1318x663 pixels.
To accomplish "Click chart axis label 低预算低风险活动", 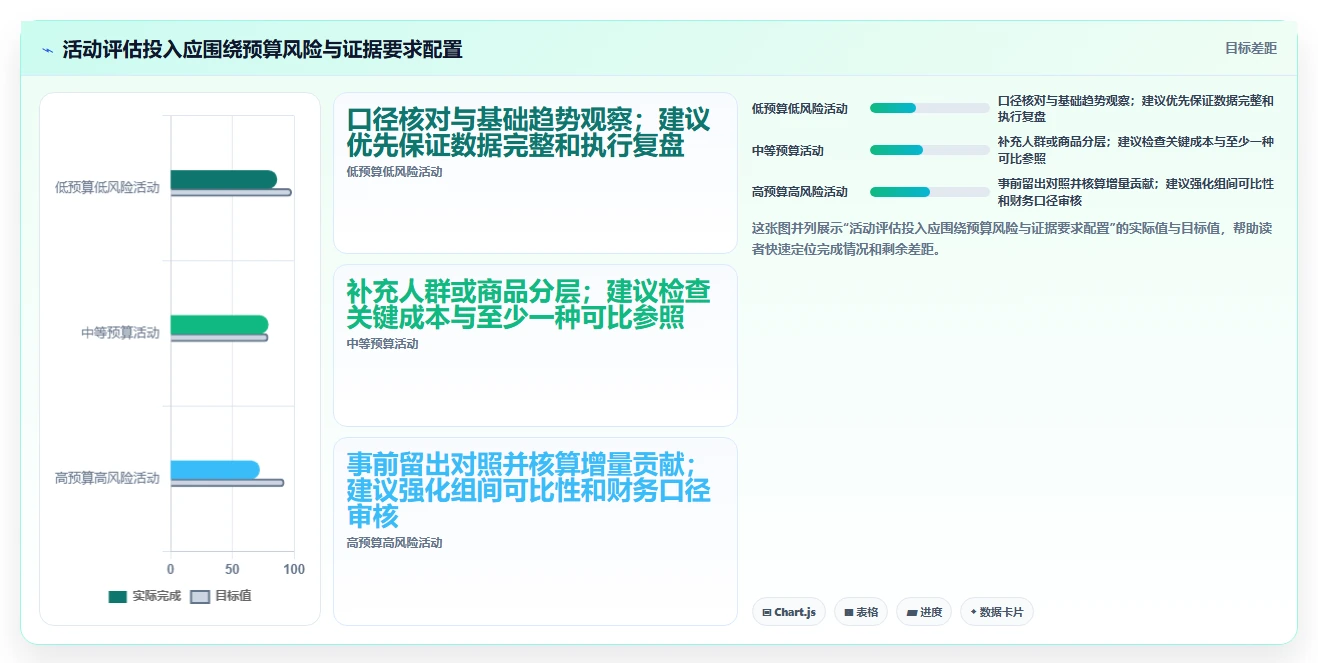I will 107,187.
